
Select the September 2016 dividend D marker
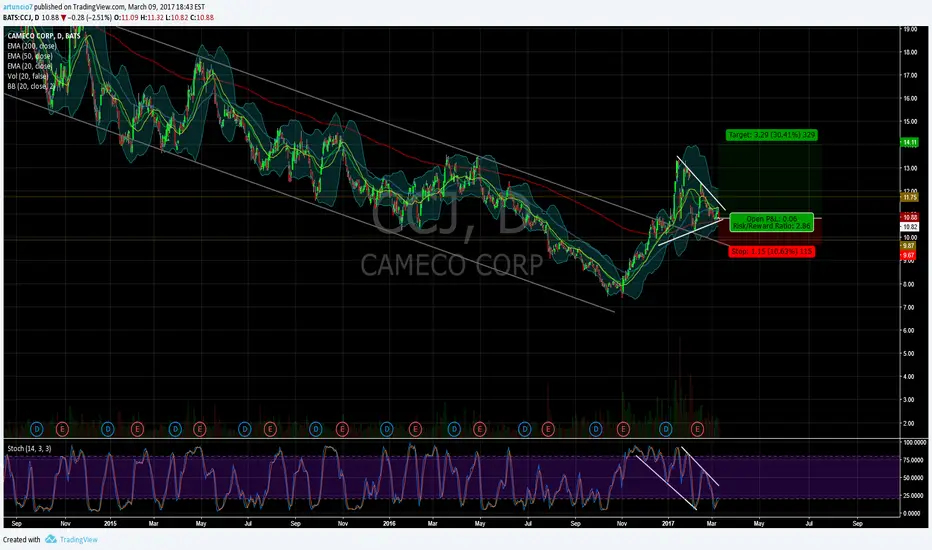[596, 429]
